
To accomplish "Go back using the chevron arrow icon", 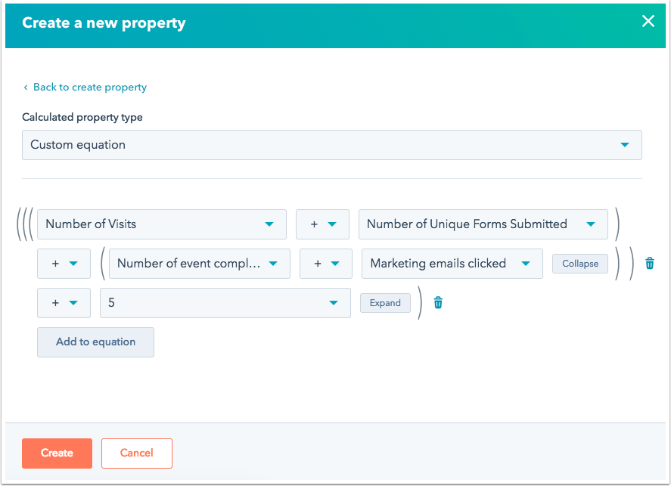I will (26, 88).
